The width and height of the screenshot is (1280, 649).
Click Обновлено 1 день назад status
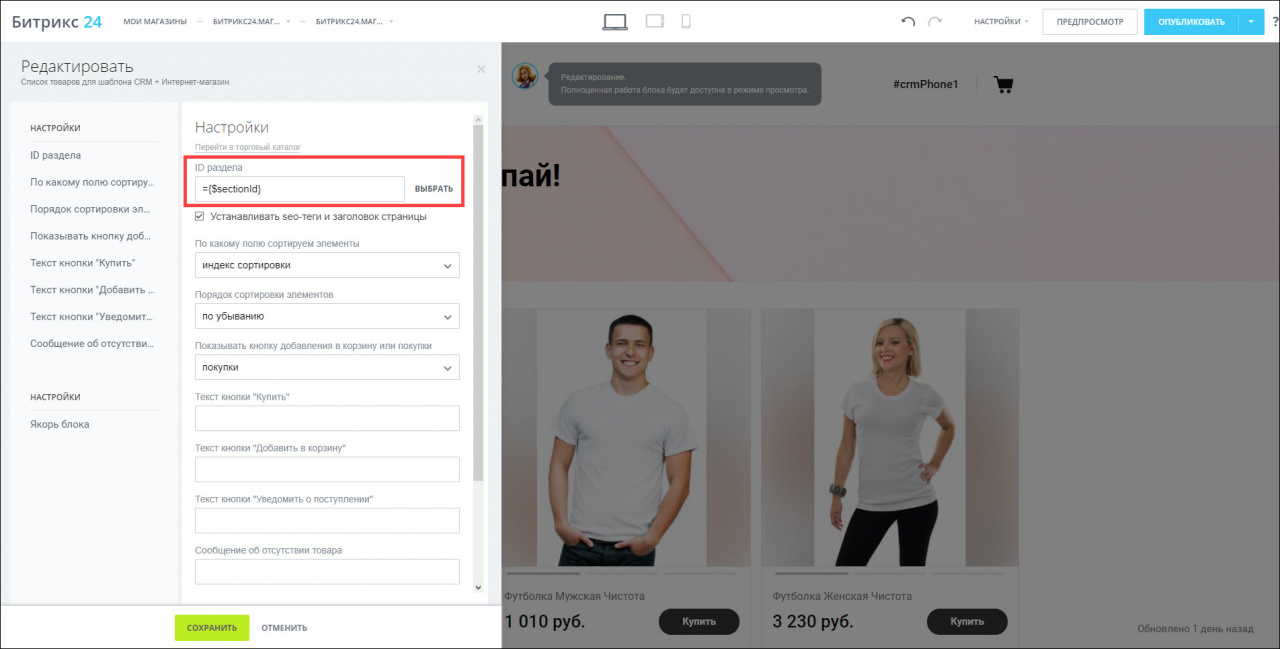click(1195, 629)
